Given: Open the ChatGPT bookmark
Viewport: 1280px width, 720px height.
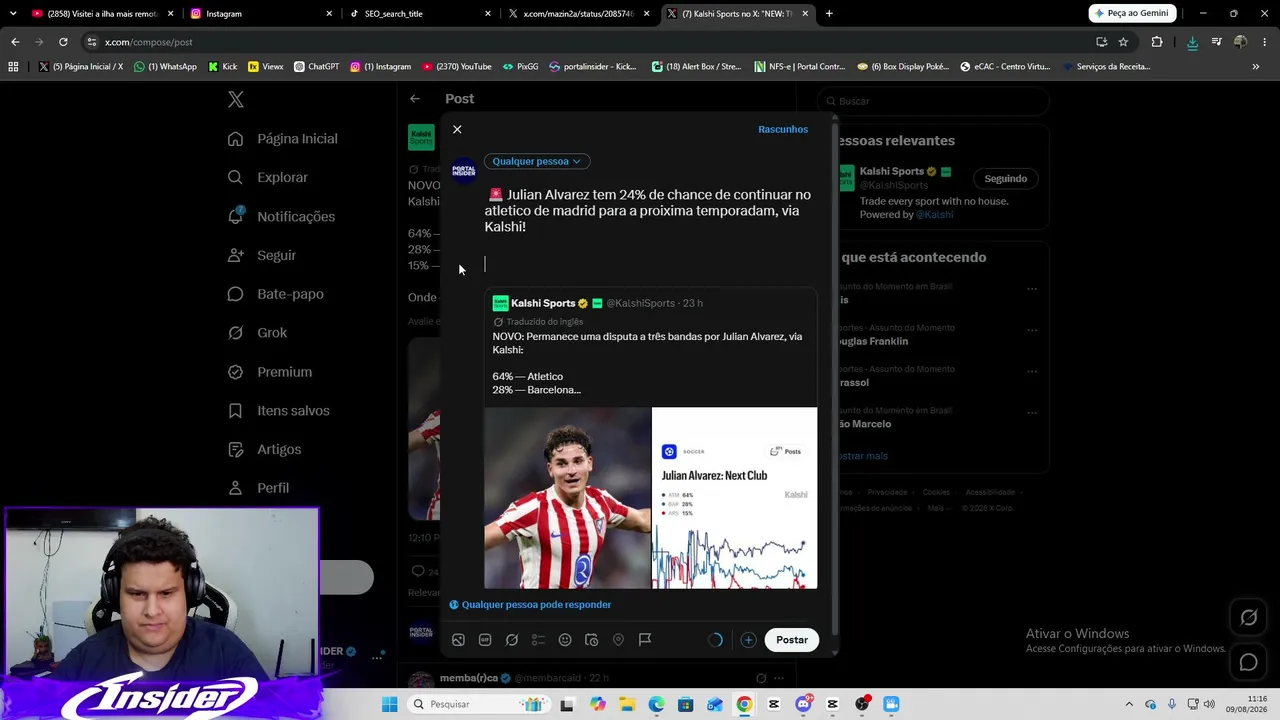Looking at the screenshot, I should [316, 67].
